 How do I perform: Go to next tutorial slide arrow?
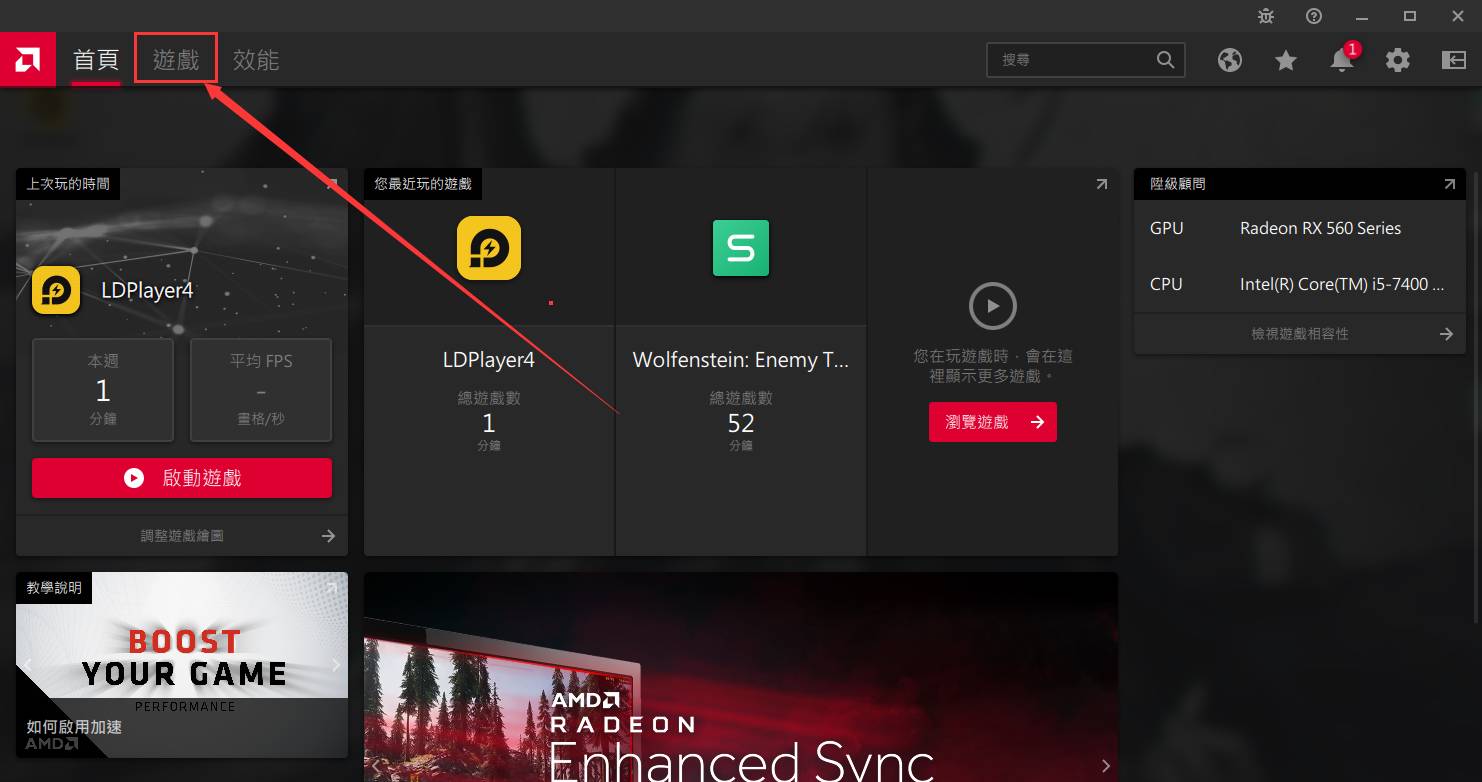click(x=335, y=665)
